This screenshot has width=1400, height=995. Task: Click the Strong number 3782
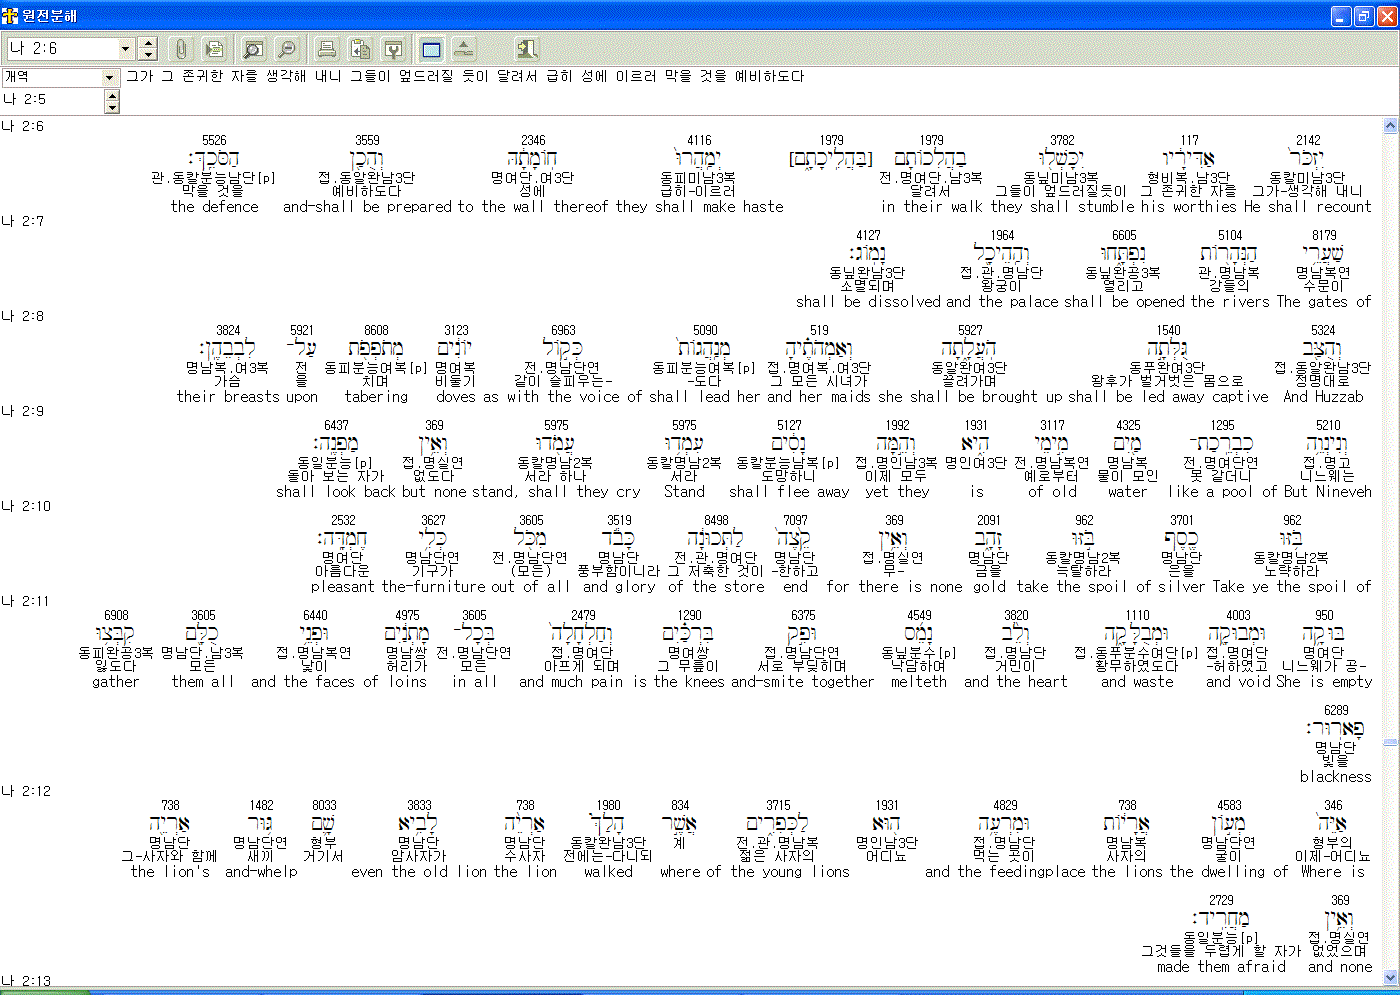[1062, 141]
